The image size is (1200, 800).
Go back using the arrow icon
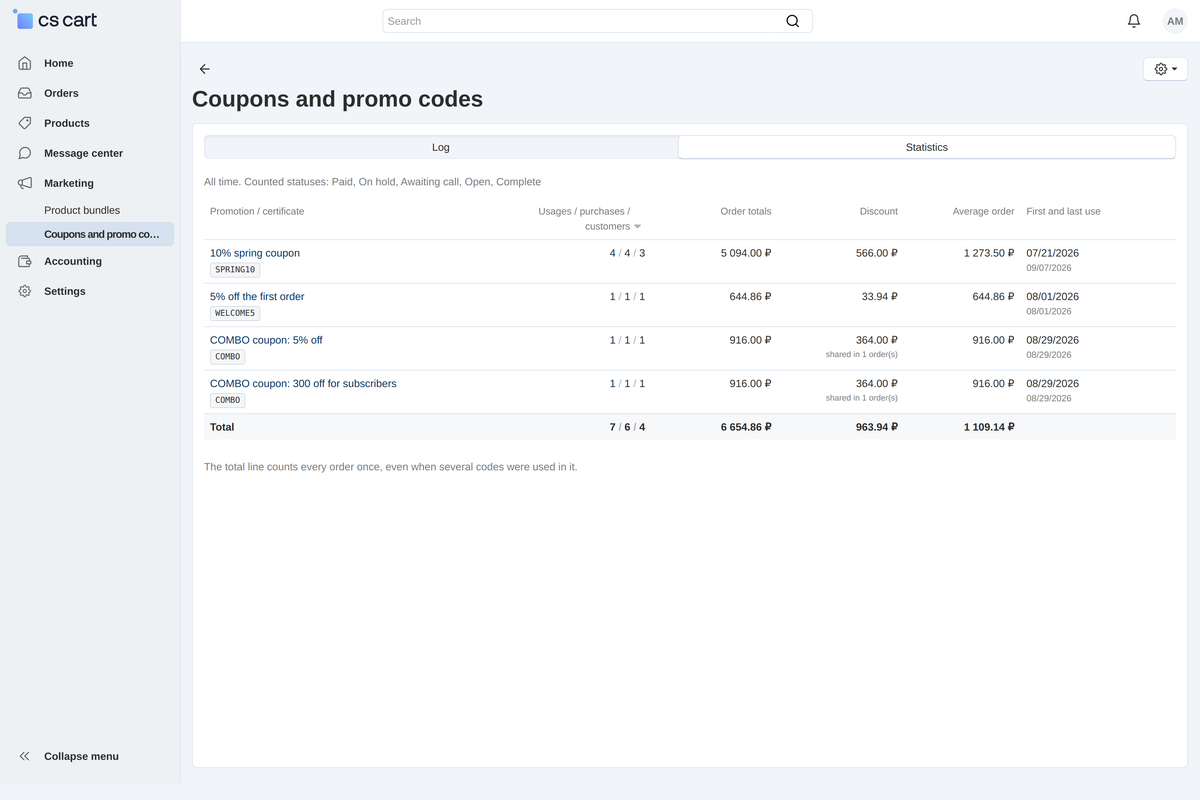(x=205, y=69)
